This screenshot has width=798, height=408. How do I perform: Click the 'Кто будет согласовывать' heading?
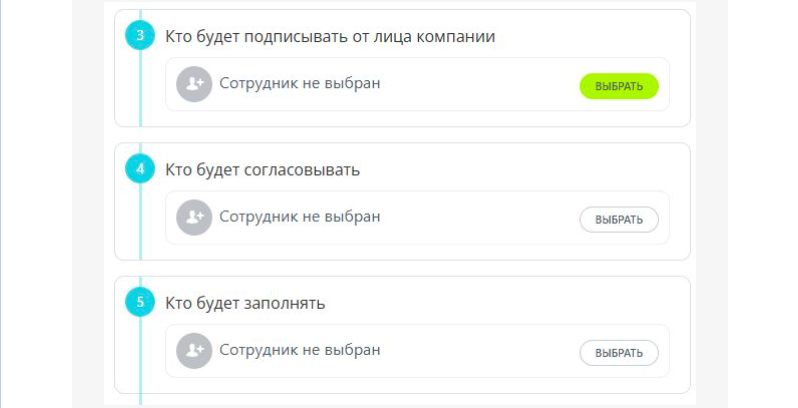point(263,170)
